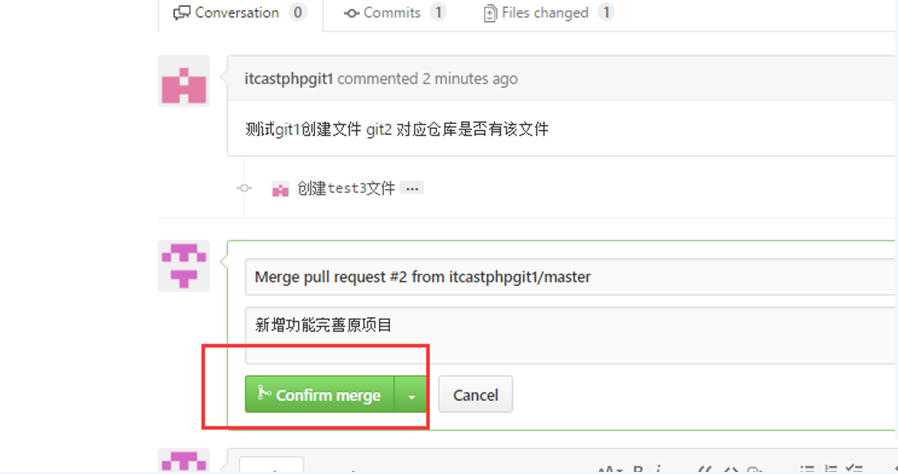Viewport: 898px width, 474px height.
Task: Open the 创建test3文件 commit link
Action: (346, 188)
